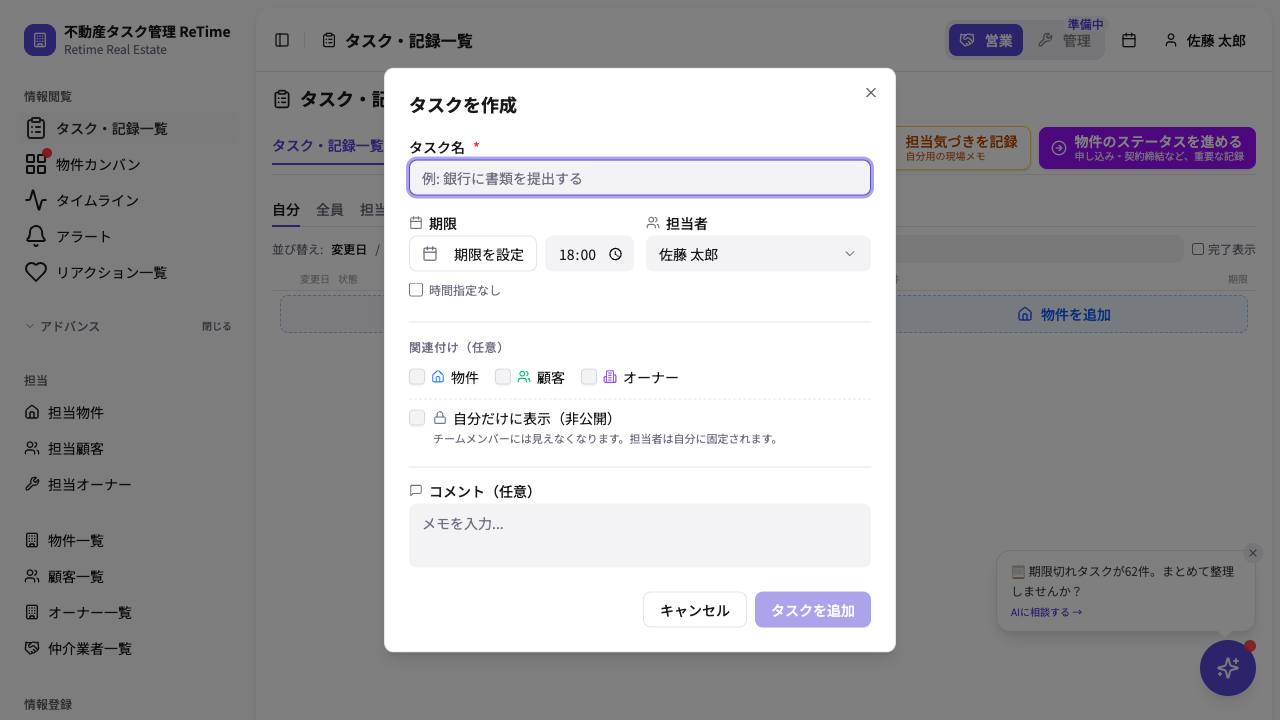Check the オーナー association checkbox

(x=589, y=377)
